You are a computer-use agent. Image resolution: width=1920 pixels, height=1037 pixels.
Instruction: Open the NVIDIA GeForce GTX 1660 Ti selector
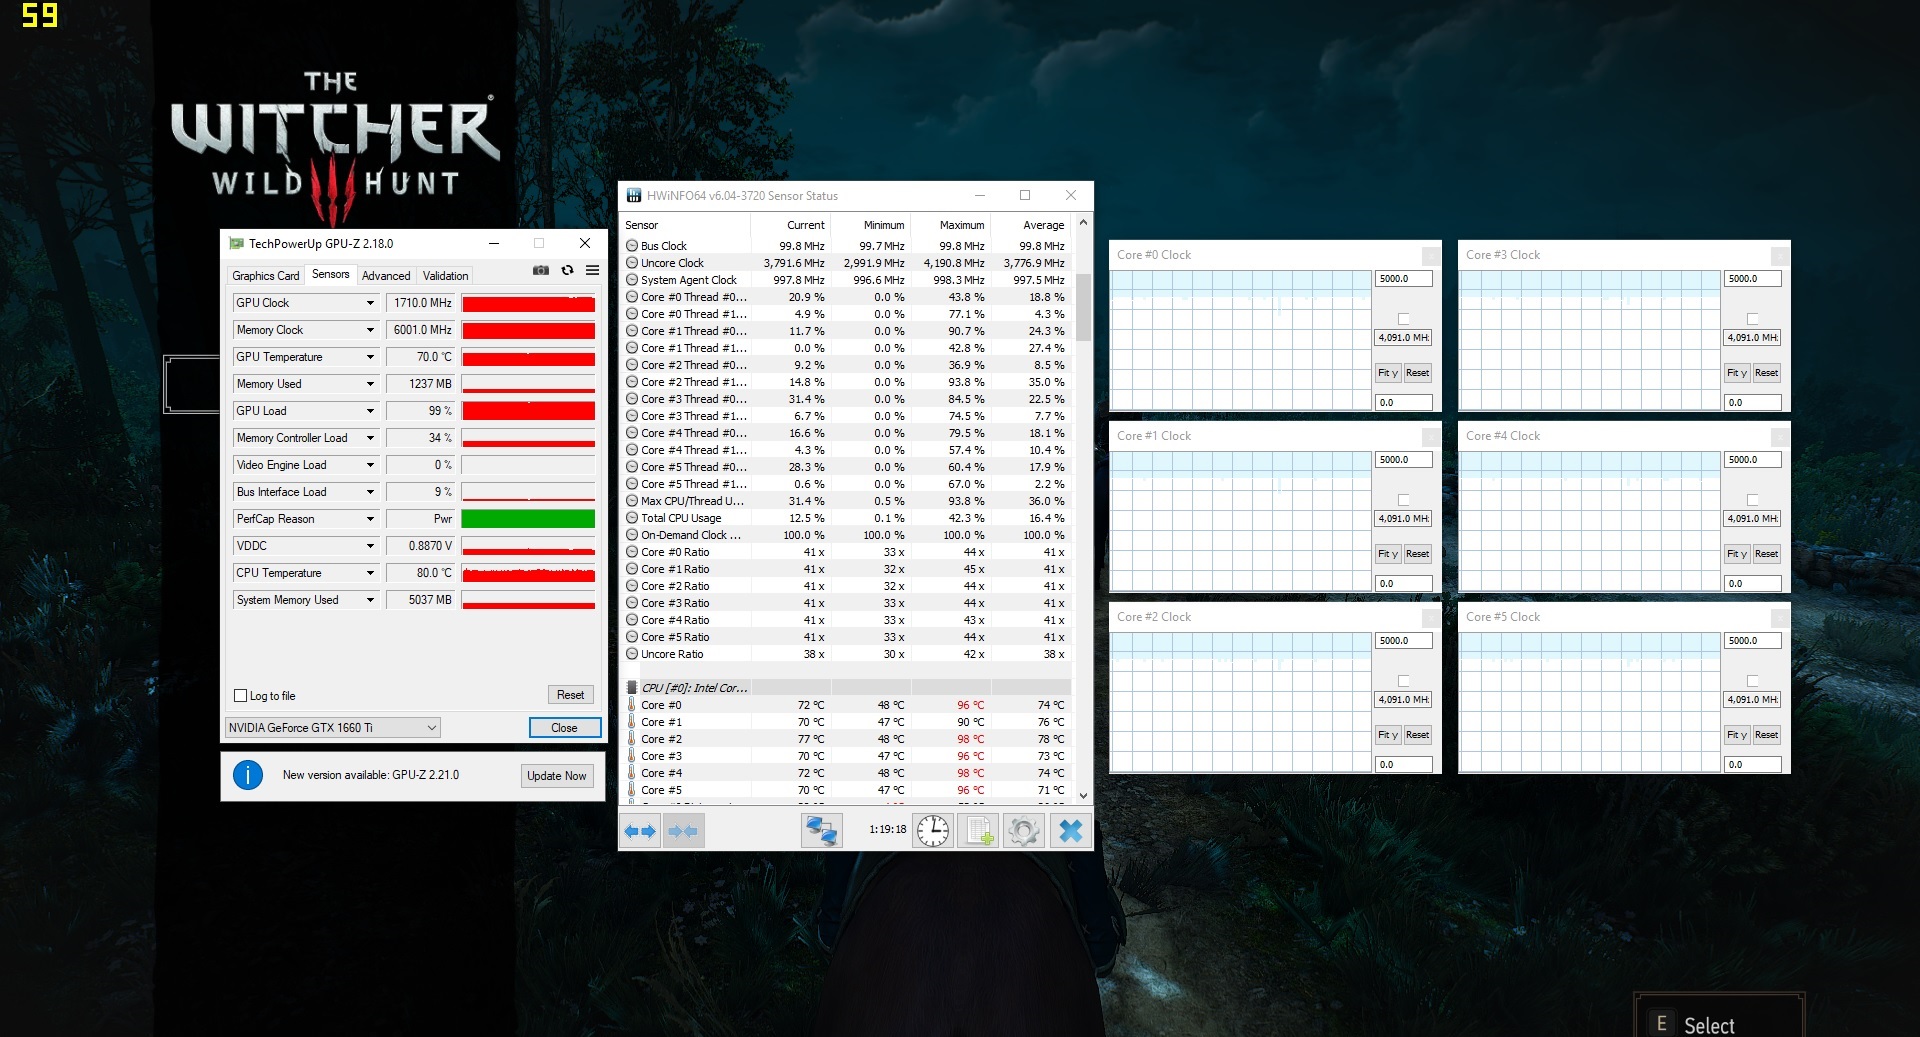point(333,728)
